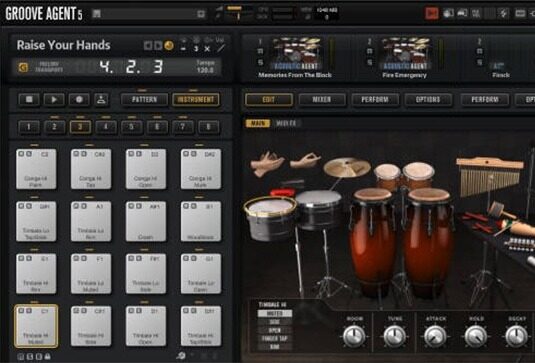The width and height of the screenshot is (535, 363).
Task: Start playback with the play triangle button
Action: [x=54, y=99]
